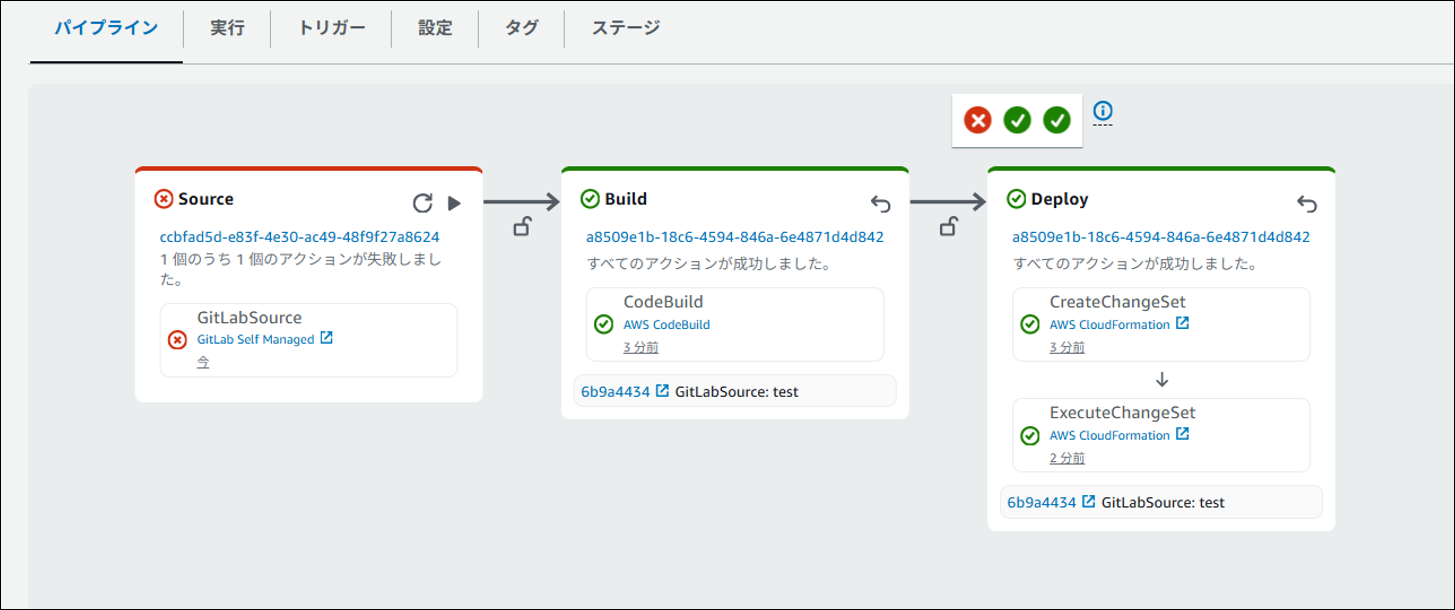Open Build execution ID a8509e1b link
1455x610 pixels.
click(x=735, y=237)
